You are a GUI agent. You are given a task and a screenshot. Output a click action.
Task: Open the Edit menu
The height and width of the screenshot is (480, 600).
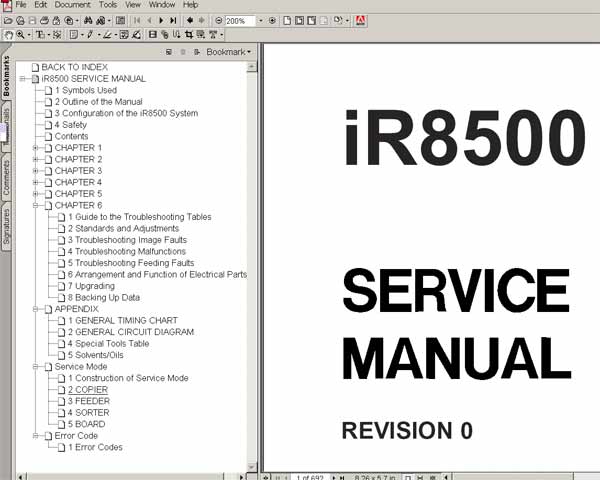pyautogui.click(x=41, y=5)
